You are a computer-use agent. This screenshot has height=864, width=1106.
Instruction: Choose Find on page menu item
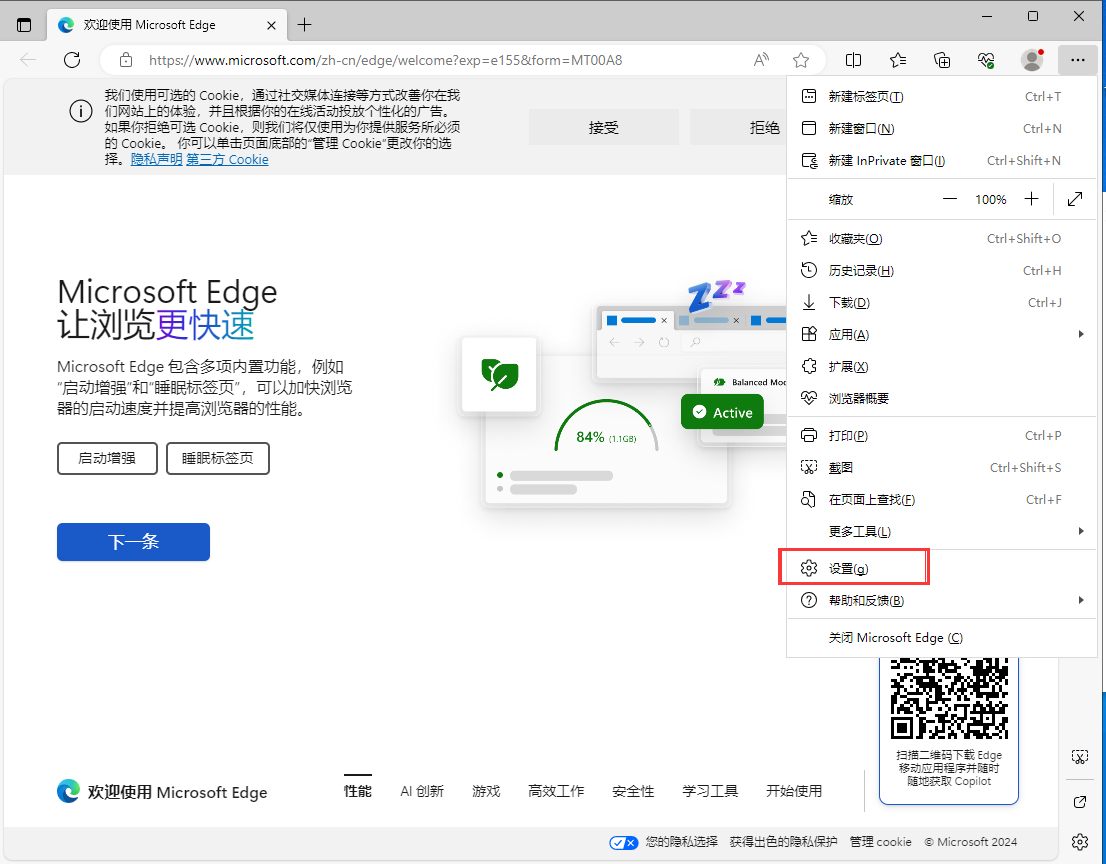[942, 499]
